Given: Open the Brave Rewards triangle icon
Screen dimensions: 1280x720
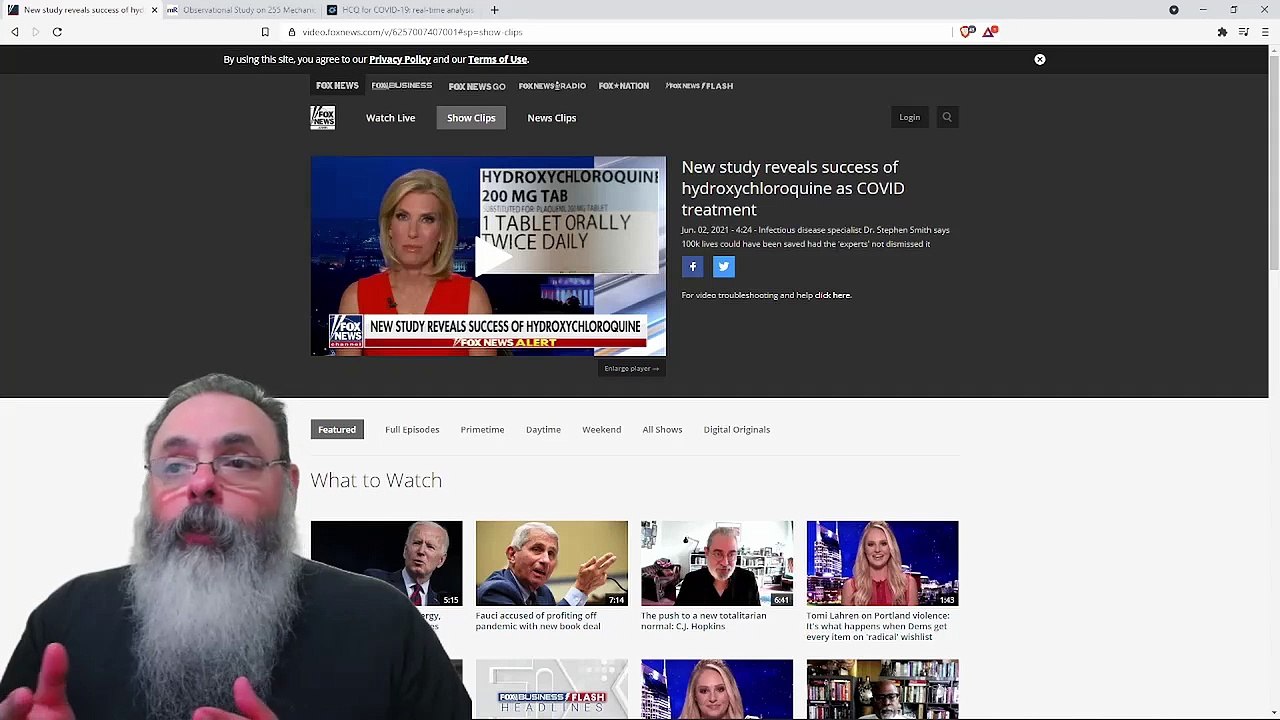Looking at the screenshot, I should pos(989,32).
